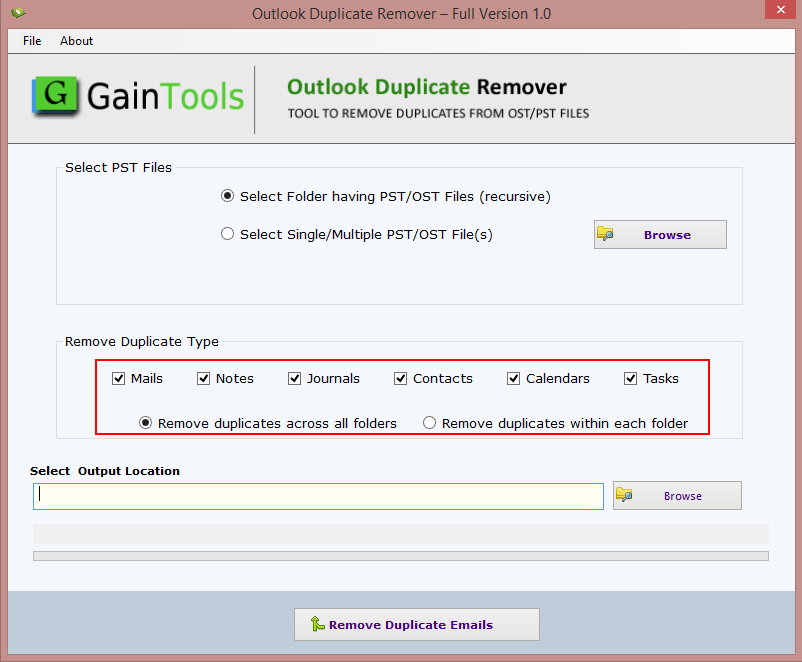The image size is (802, 662).
Task: Choose Select Single/Multiple PST/OST File(s) option
Action: [228, 234]
